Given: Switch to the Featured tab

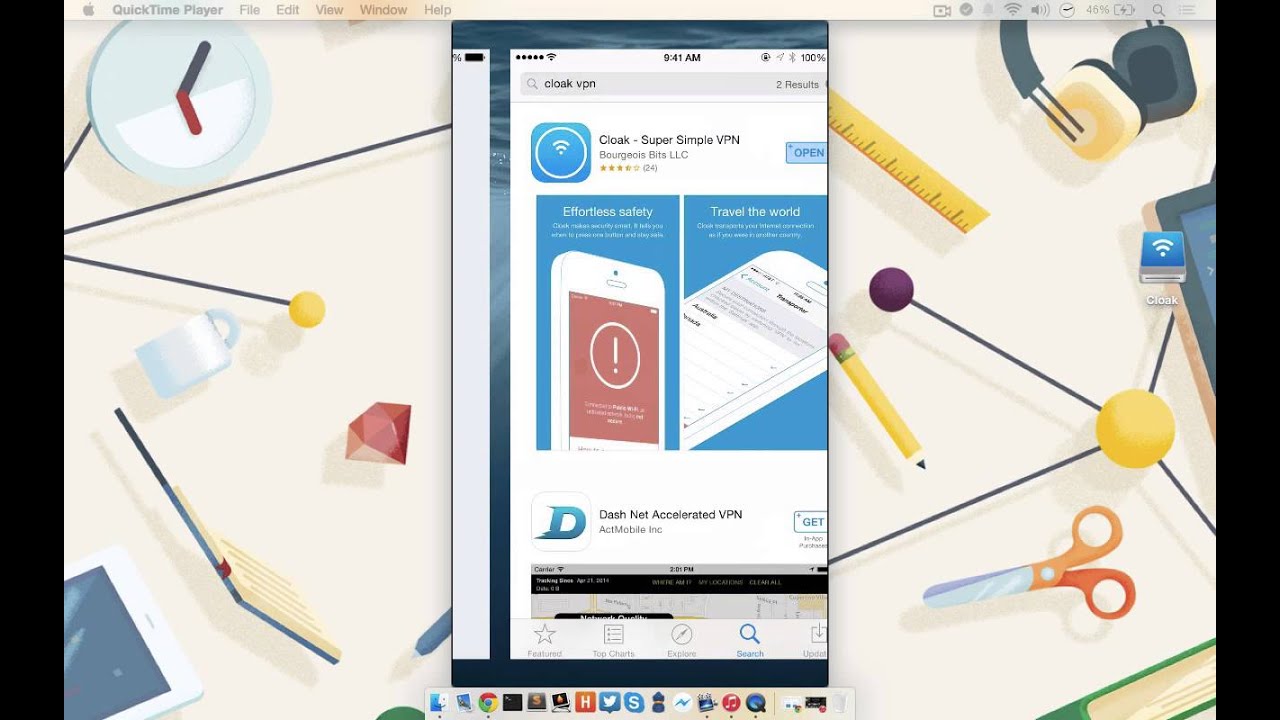Looking at the screenshot, I should point(545,640).
